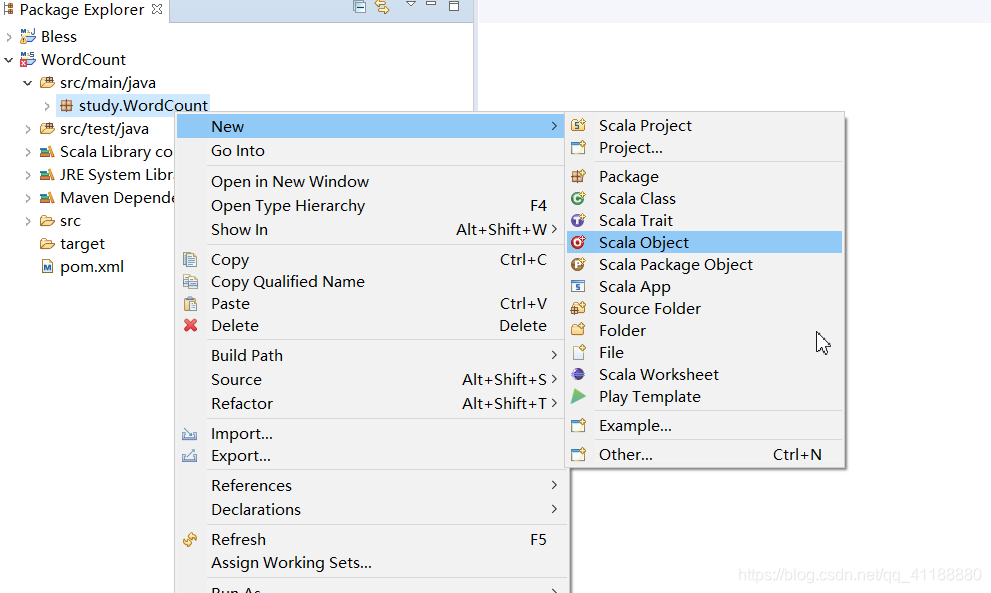Image resolution: width=991 pixels, height=593 pixels.
Task: Expand the src folder node
Action: click(x=28, y=221)
